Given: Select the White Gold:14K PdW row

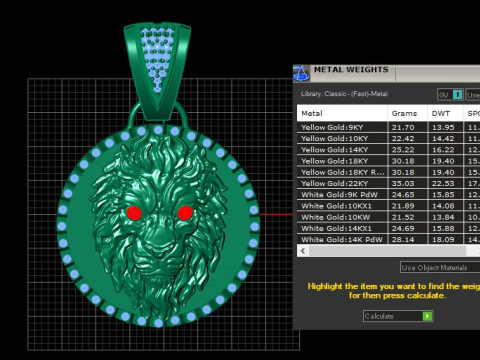Looking at the screenshot, I should (388, 239).
